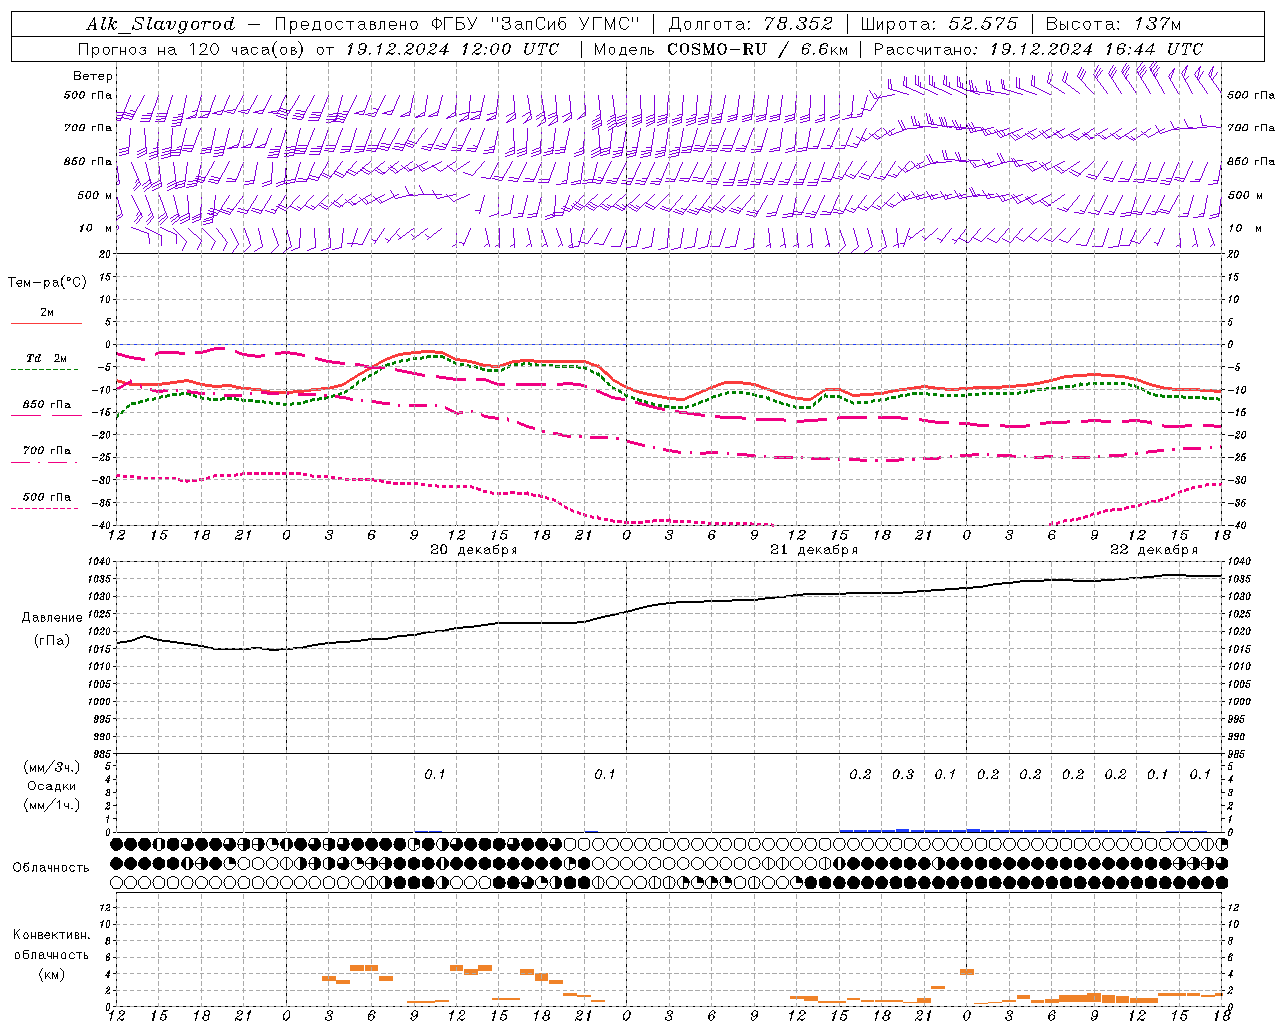1280x1024 pixels.
Task: Click the Облачность panel label
Action: (x=51, y=867)
